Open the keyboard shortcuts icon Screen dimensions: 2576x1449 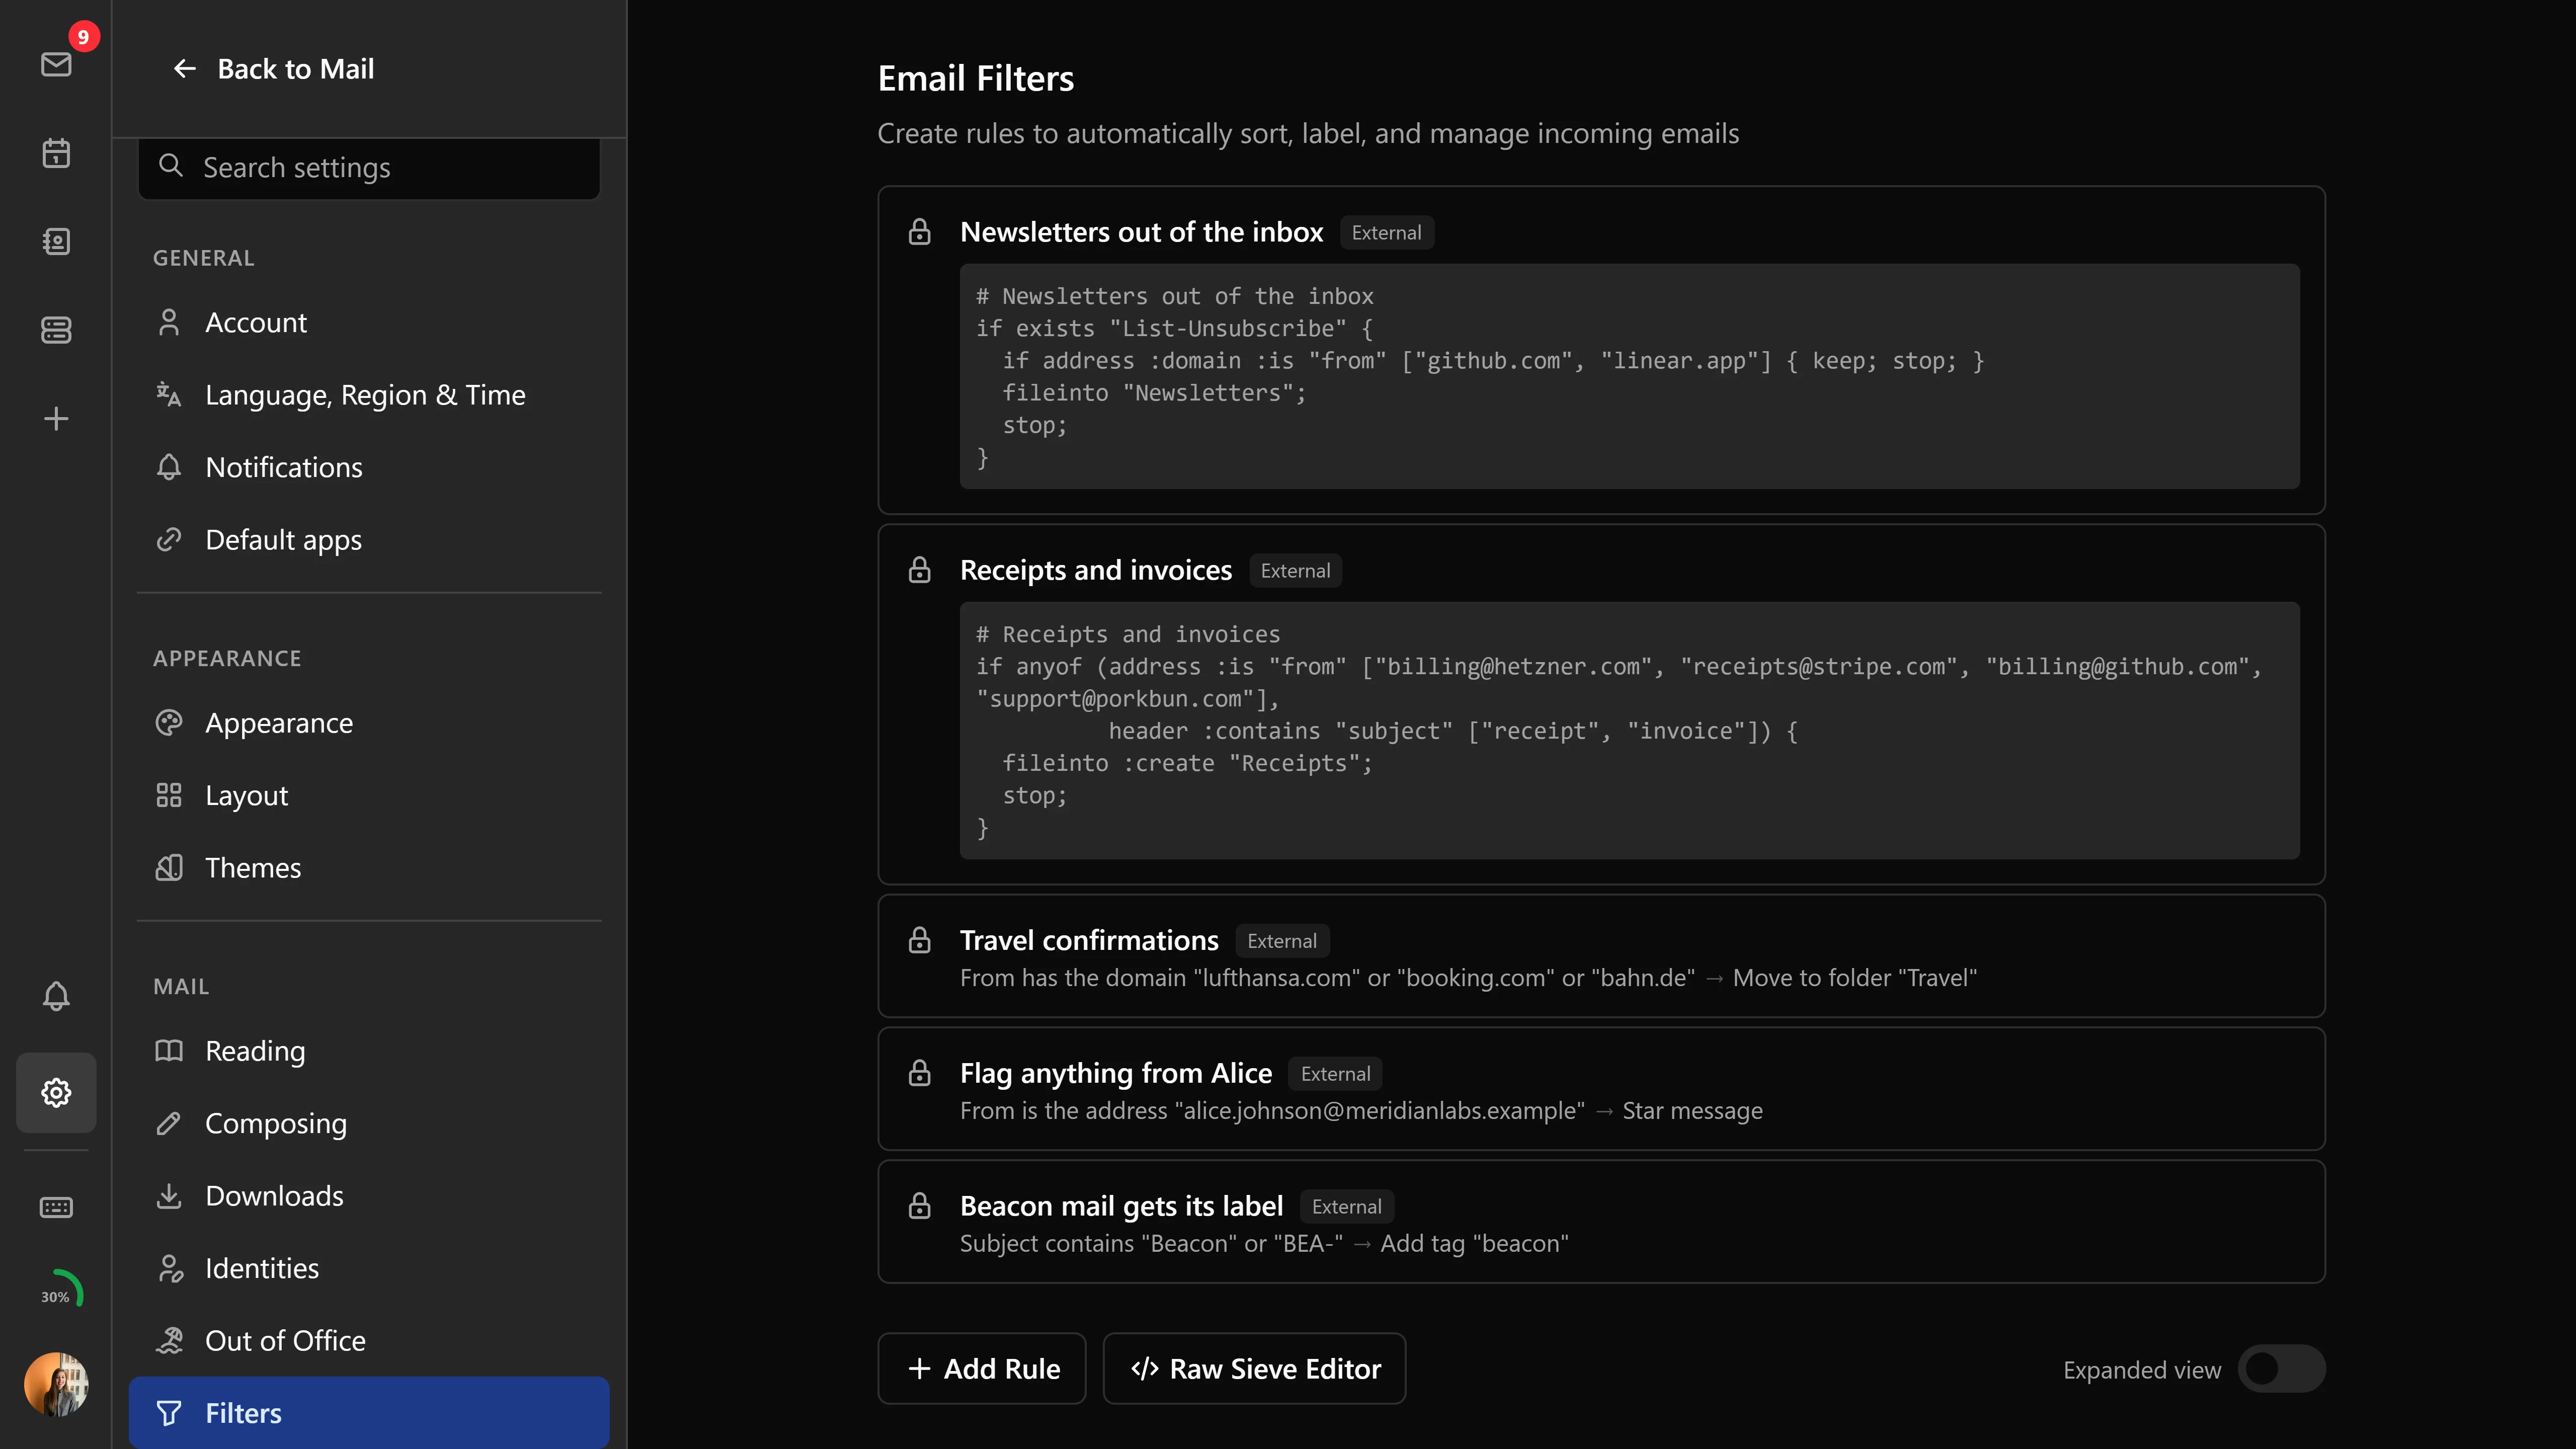pyautogui.click(x=56, y=1207)
